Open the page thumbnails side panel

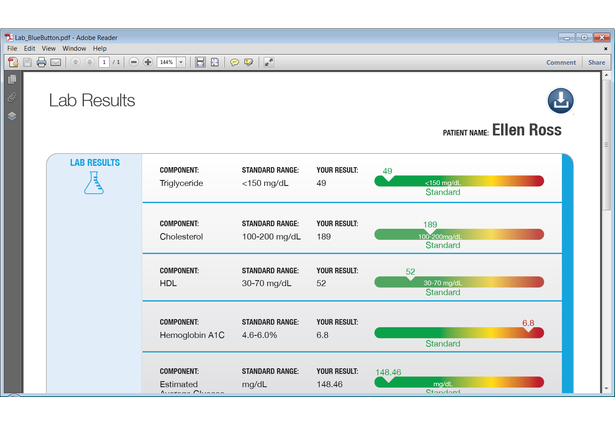(x=12, y=79)
